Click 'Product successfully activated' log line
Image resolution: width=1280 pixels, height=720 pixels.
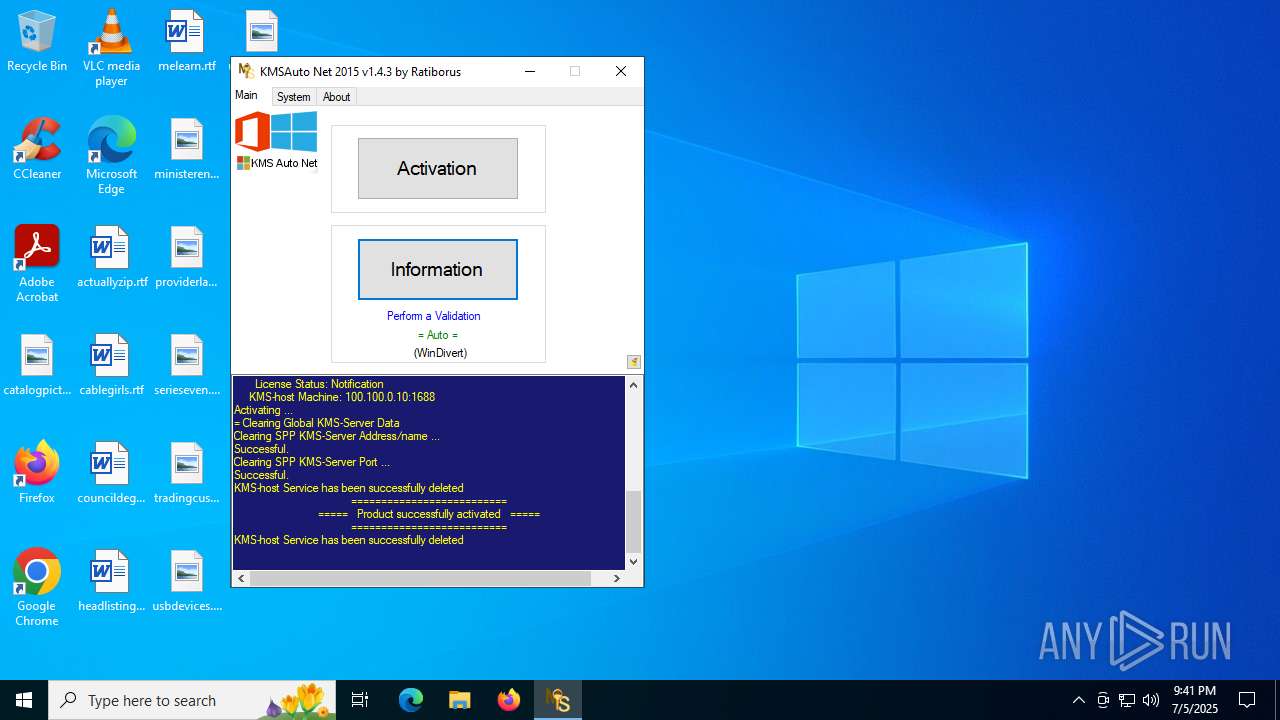click(429, 514)
